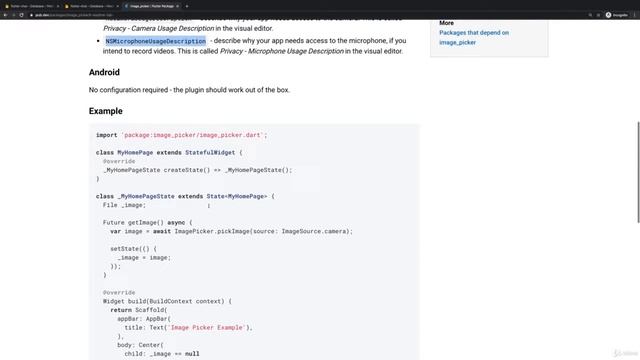This screenshot has height=360, width=640.
Task: Click the lock icon in the address bar
Action: [x=31, y=15]
